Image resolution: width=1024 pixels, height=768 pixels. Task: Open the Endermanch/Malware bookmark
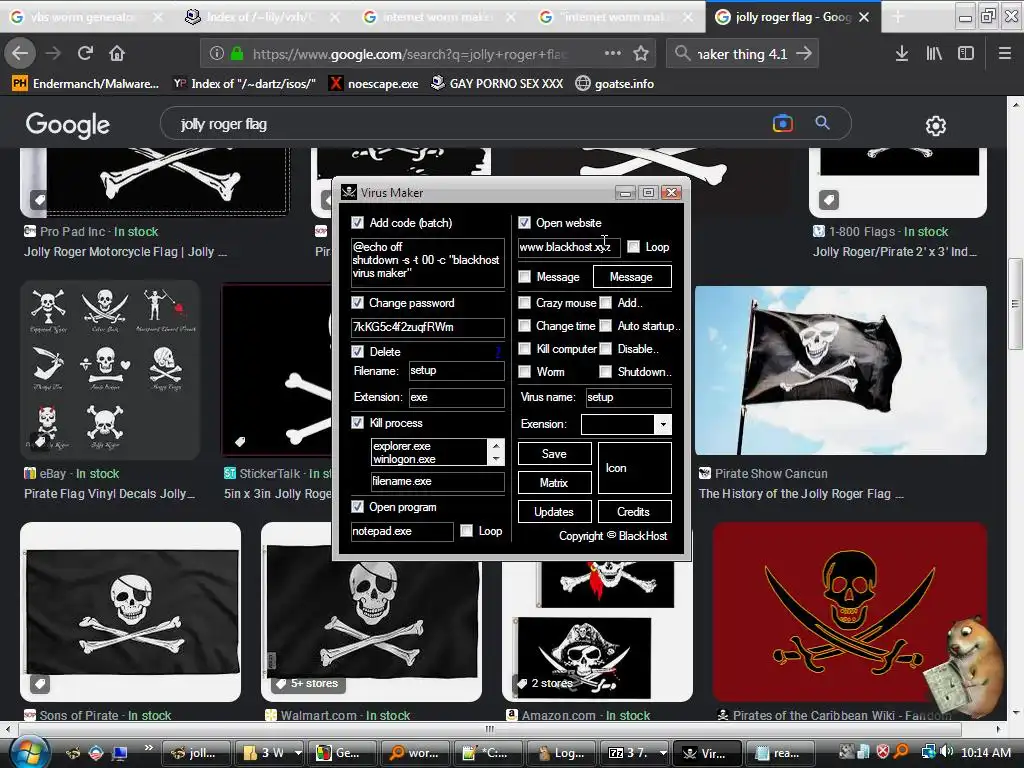(x=86, y=84)
